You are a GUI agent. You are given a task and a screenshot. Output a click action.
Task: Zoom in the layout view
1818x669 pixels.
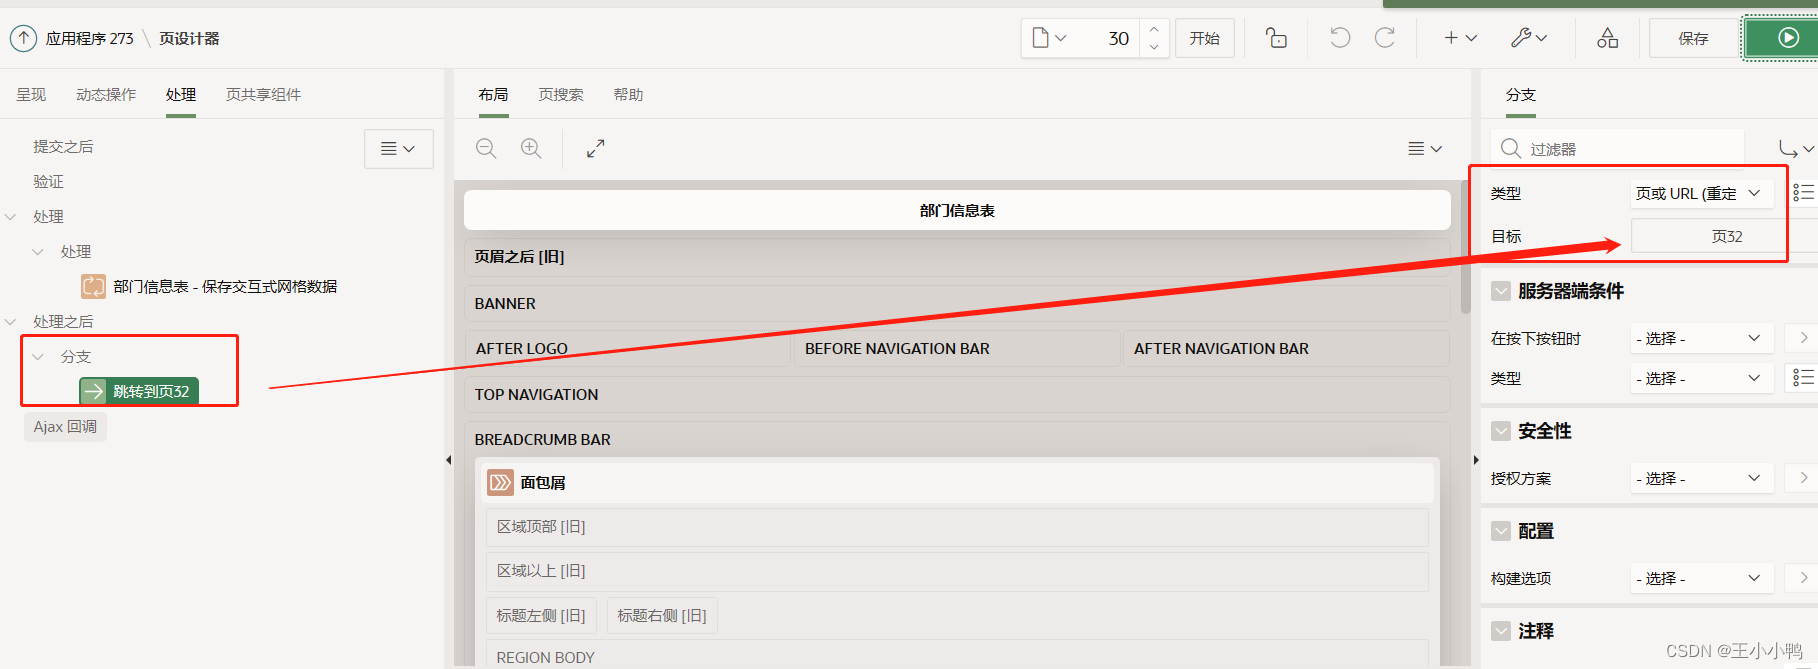[x=531, y=149]
